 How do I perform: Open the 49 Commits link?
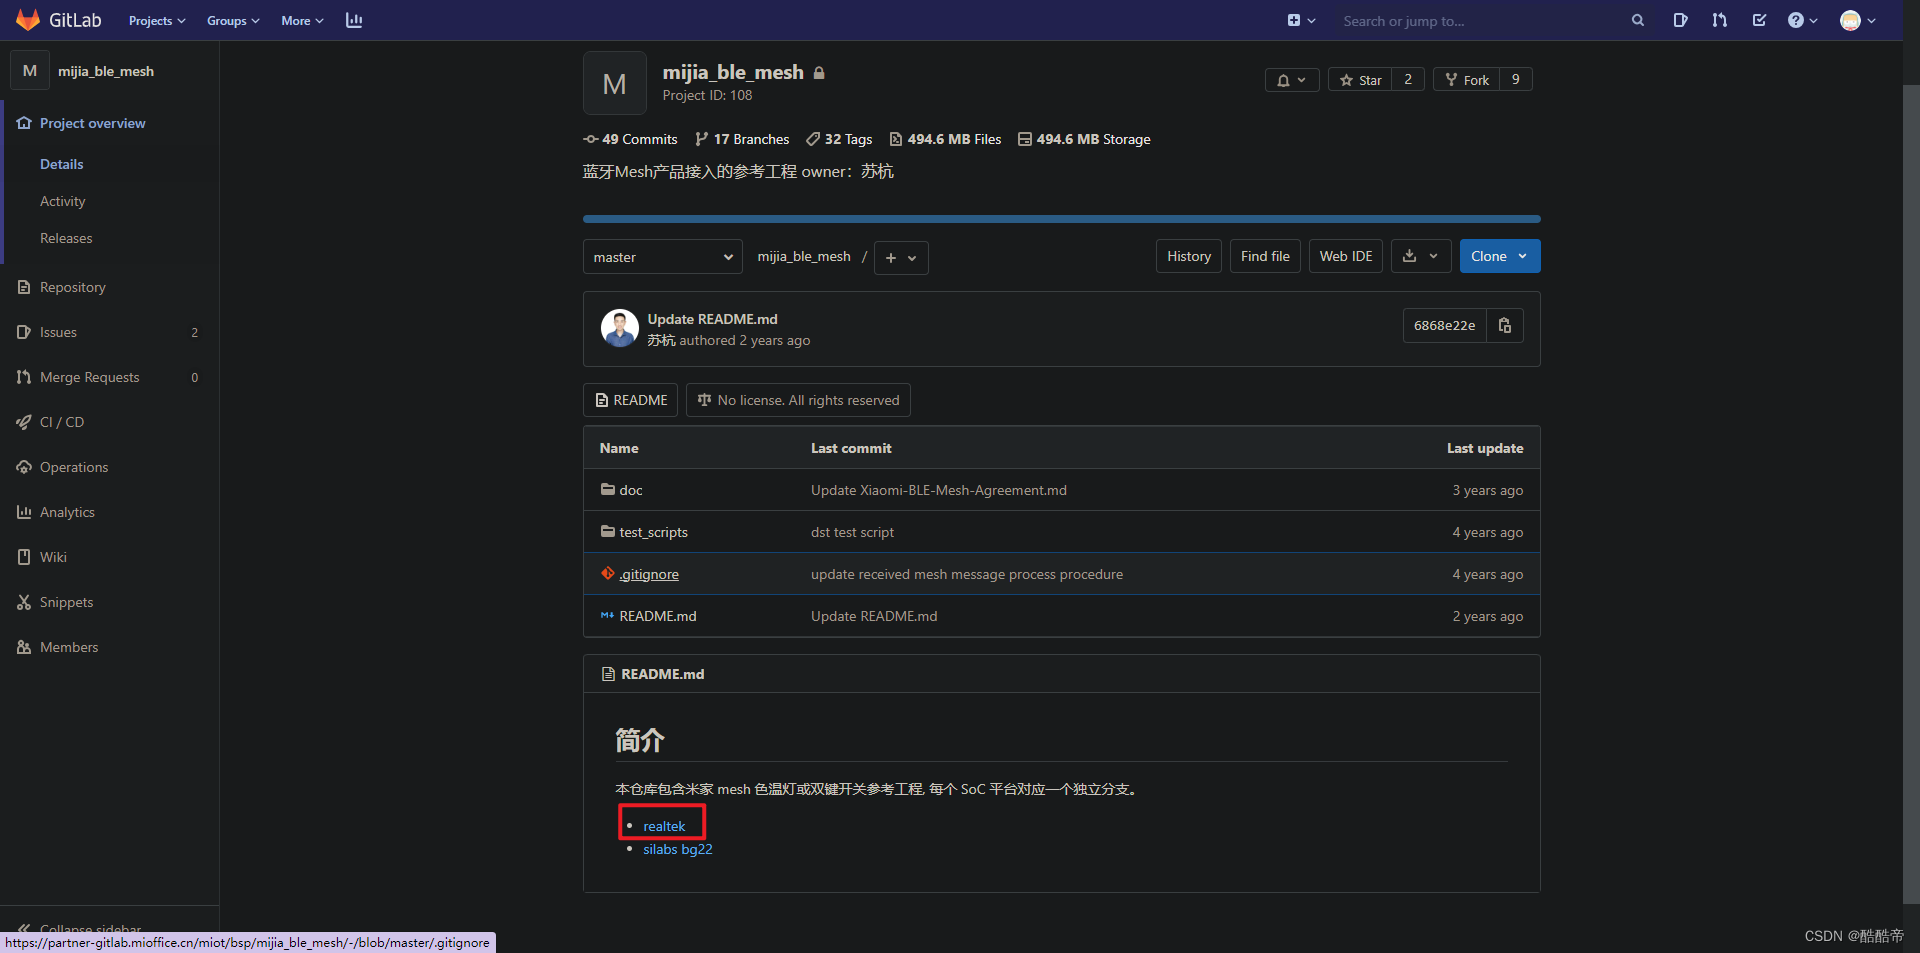tap(630, 139)
